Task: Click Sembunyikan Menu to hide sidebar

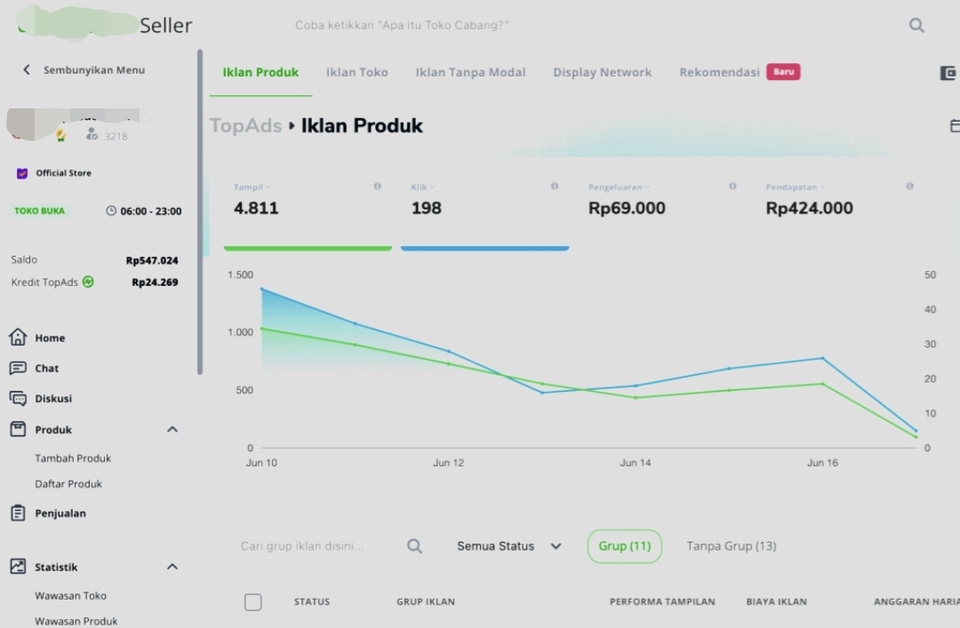Action: pos(84,70)
